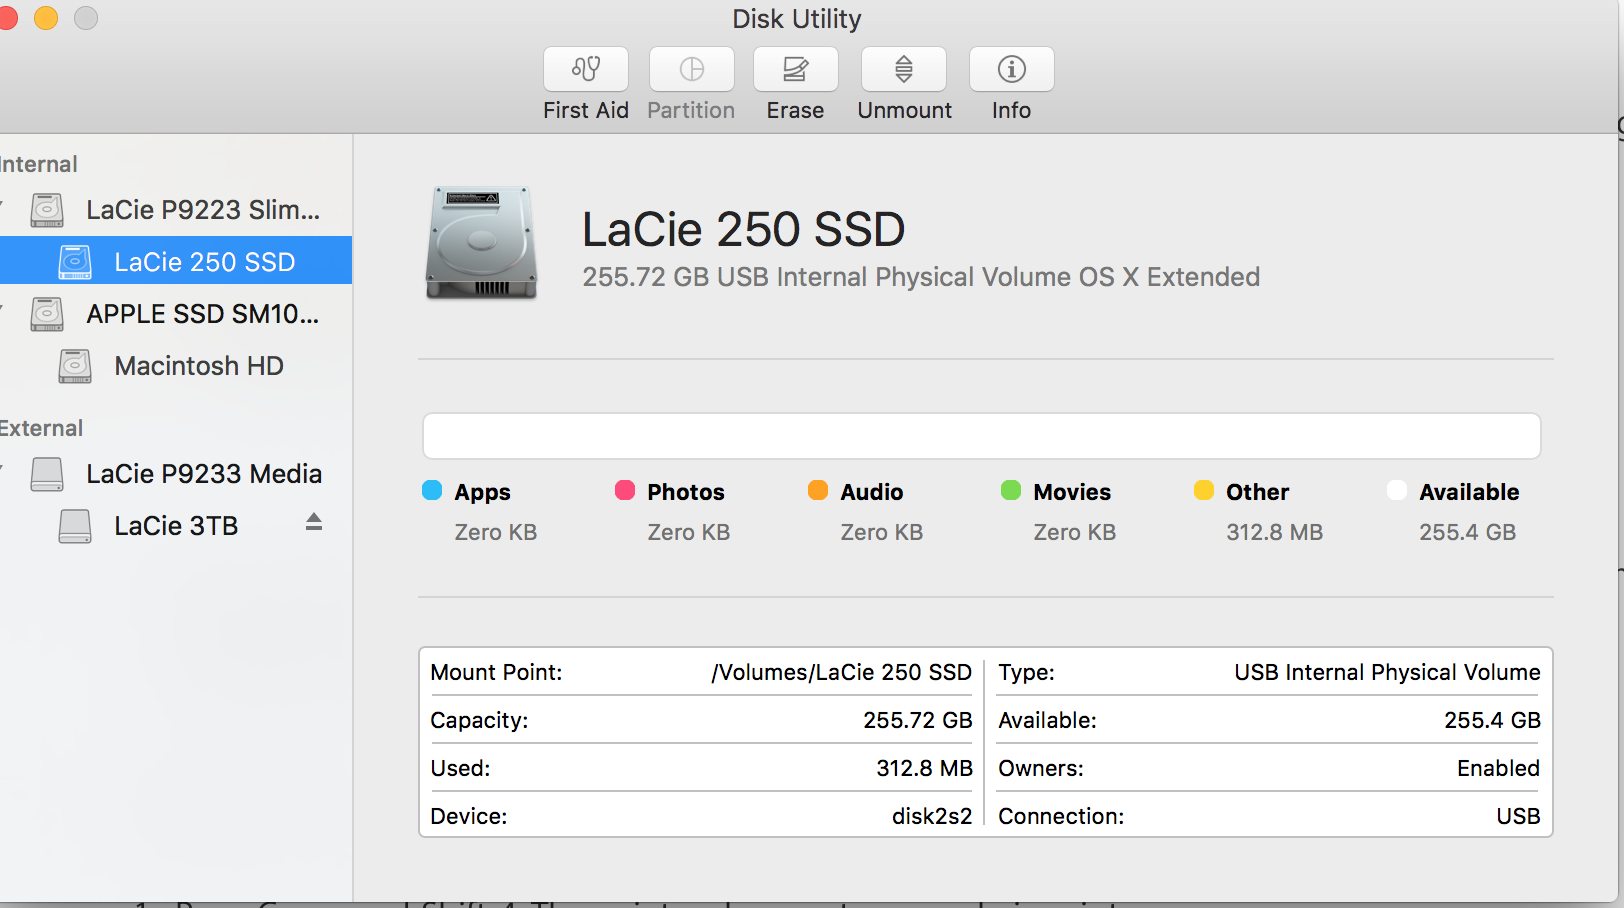Open the Info toolbar button

(x=1012, y=69)
